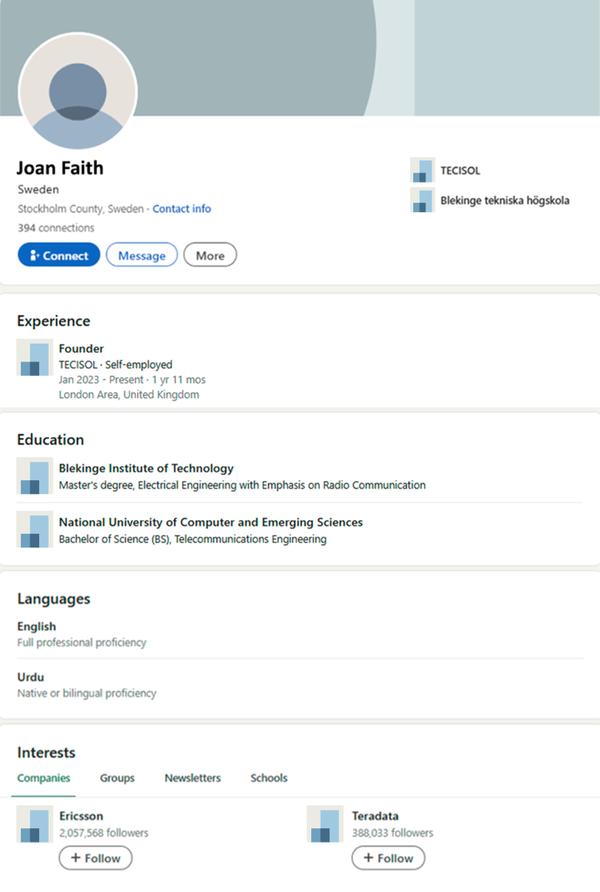The image size is (600, 892).
Task: Switch to the Groups tab
Action: 117,778
